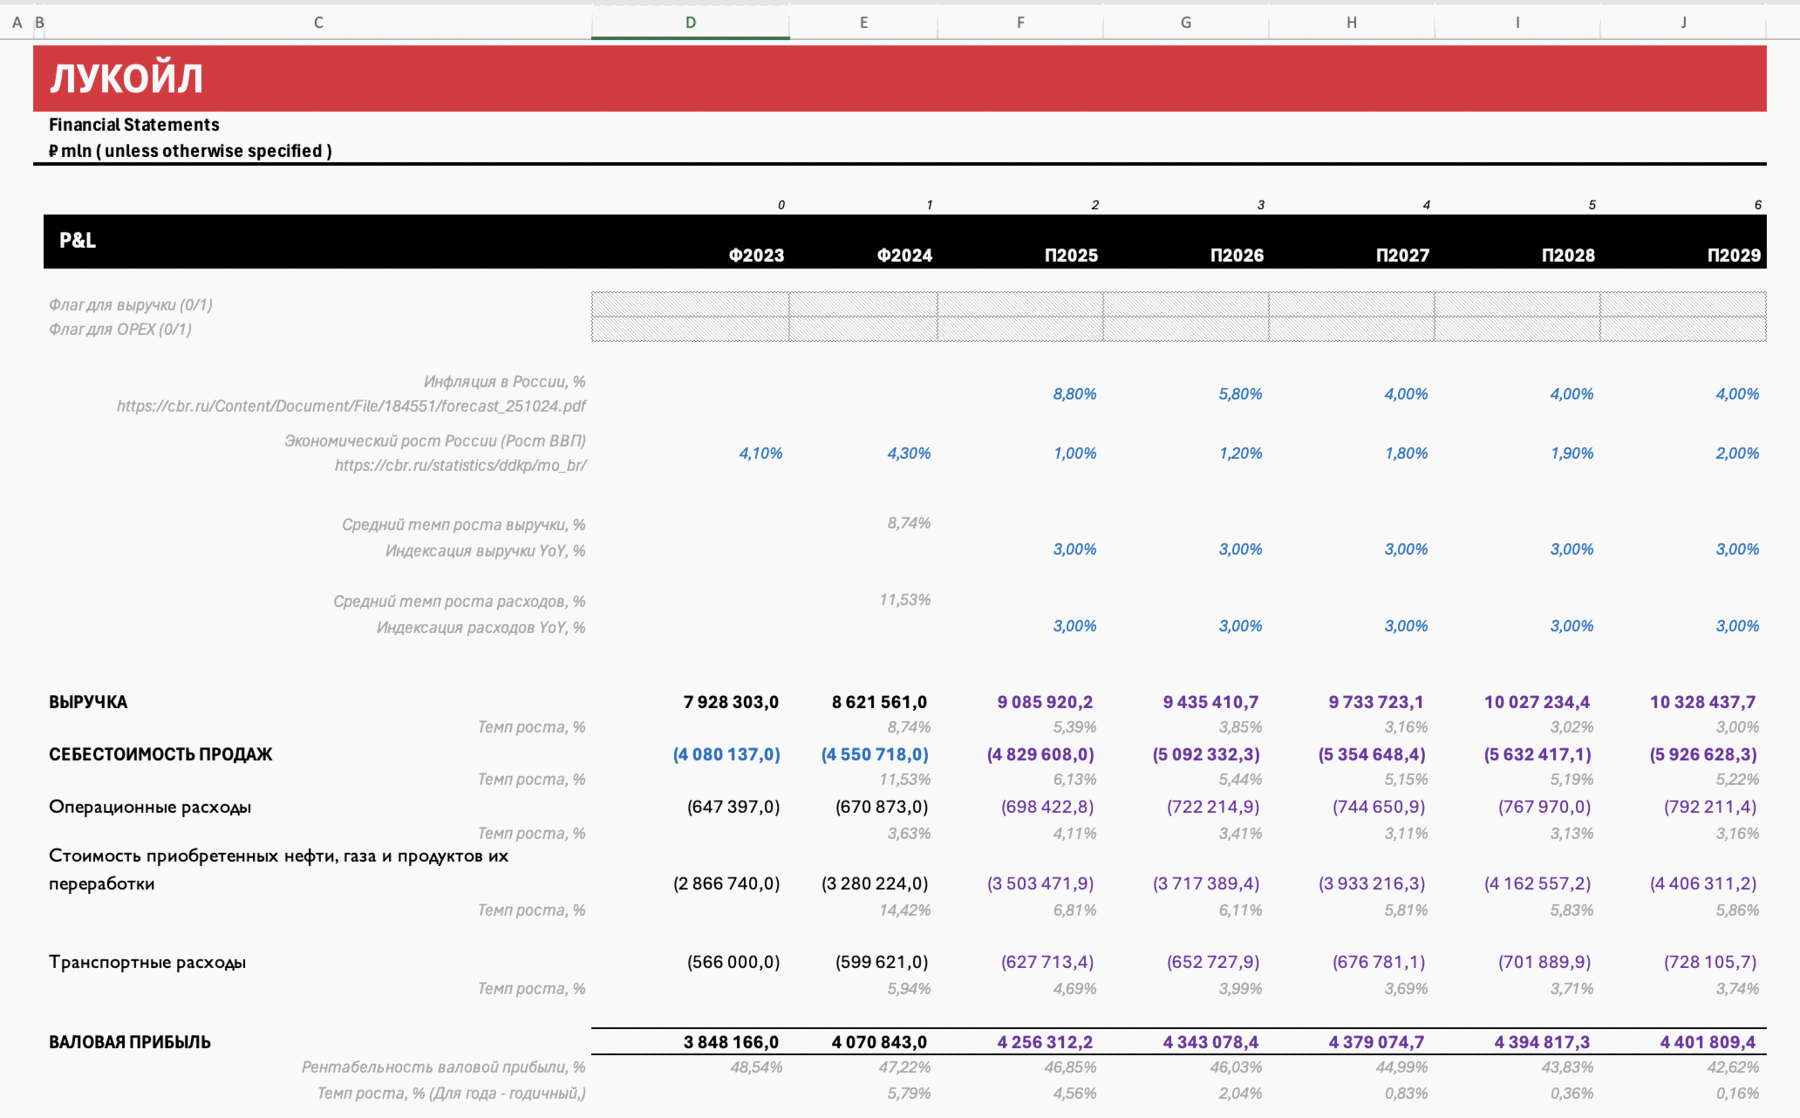
Task: Select the 4,30% GDP growth value
Action: tap(908, 453)
